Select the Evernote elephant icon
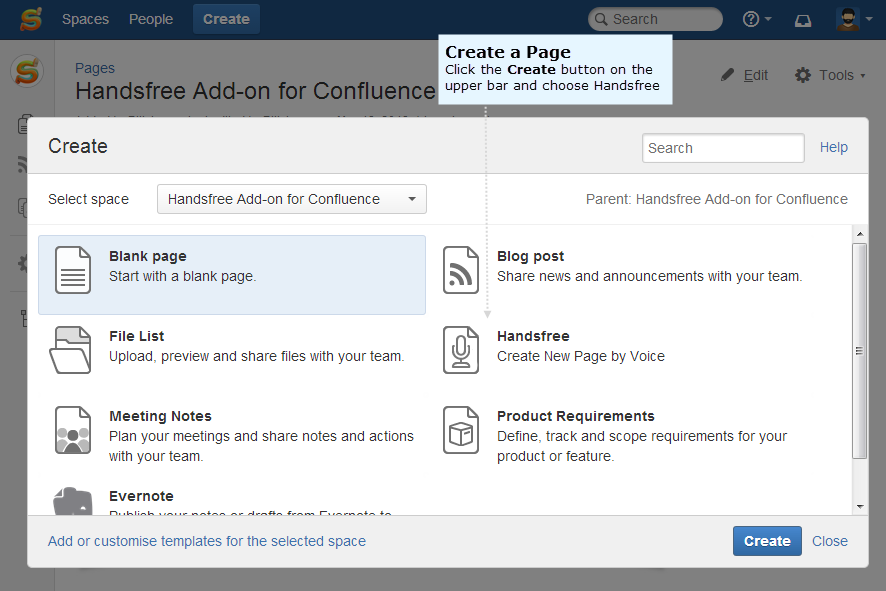The height and width of the screenshot is (591, 886). (x=73, y=501)
